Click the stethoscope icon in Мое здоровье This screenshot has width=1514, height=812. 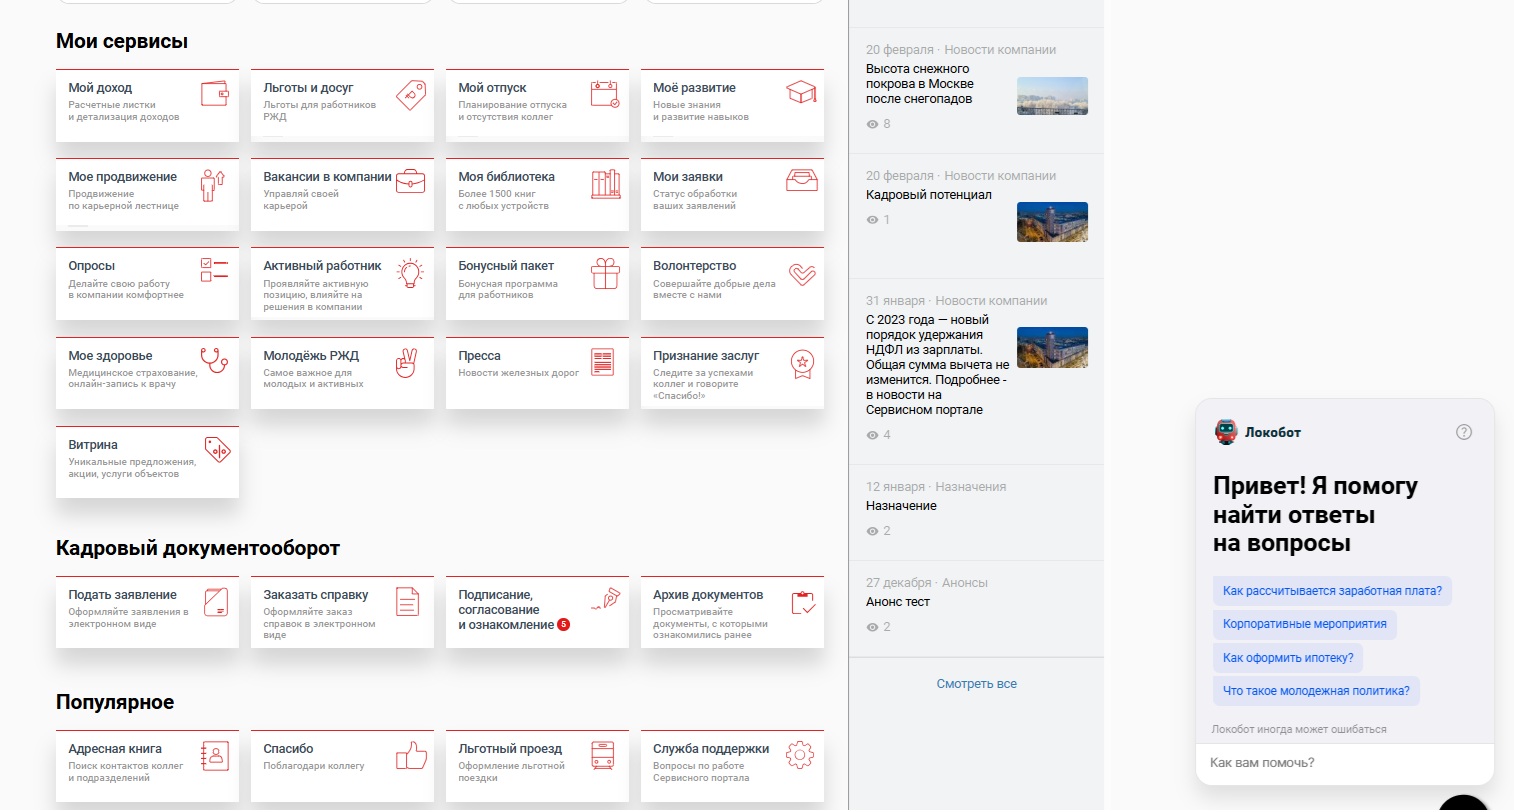(214, 360)
